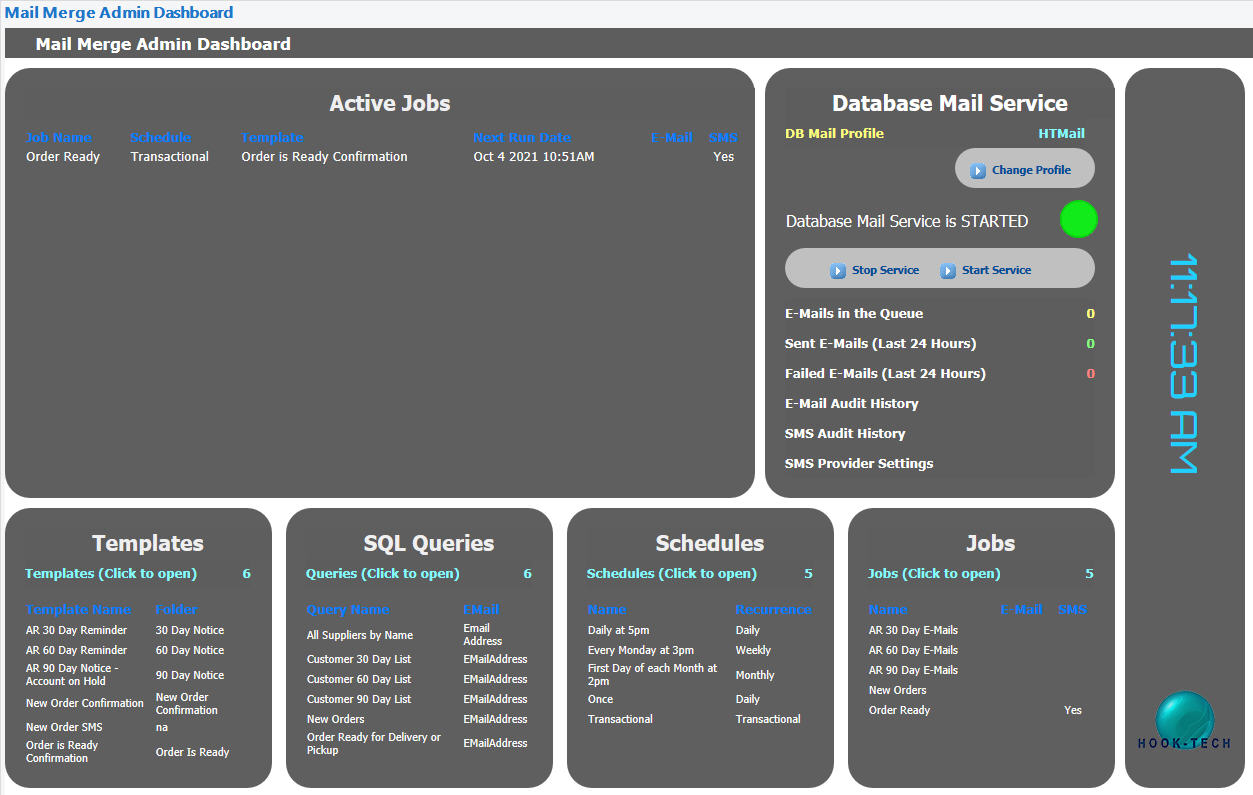Open Templates (Click to open) link
Screen dimensions: 1253x795
tap(111, 574)
